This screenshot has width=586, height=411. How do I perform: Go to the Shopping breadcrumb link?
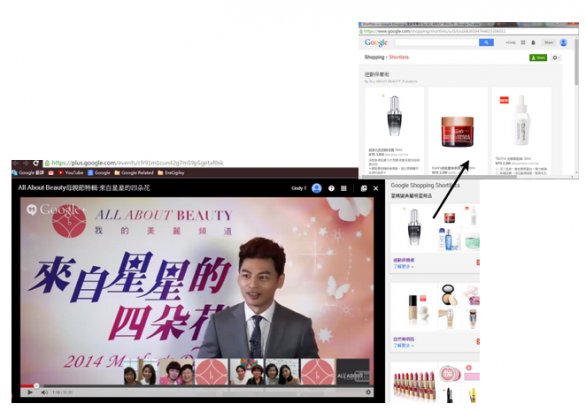(374, 57)
